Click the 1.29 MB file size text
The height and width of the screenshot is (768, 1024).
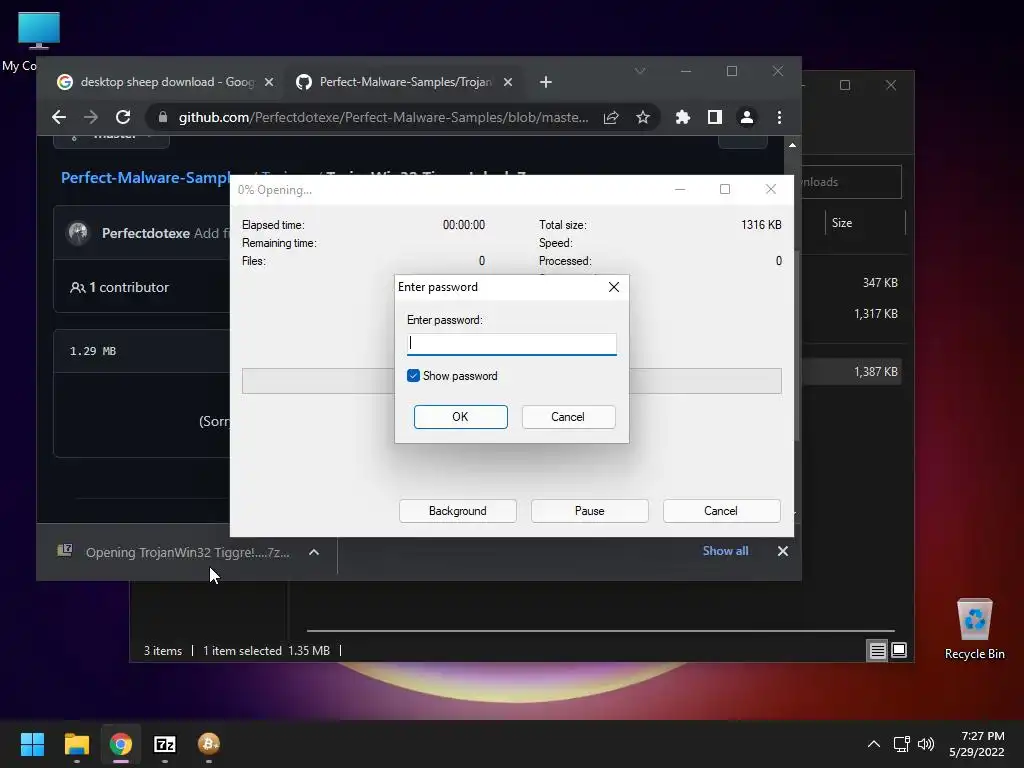[93, 351]
